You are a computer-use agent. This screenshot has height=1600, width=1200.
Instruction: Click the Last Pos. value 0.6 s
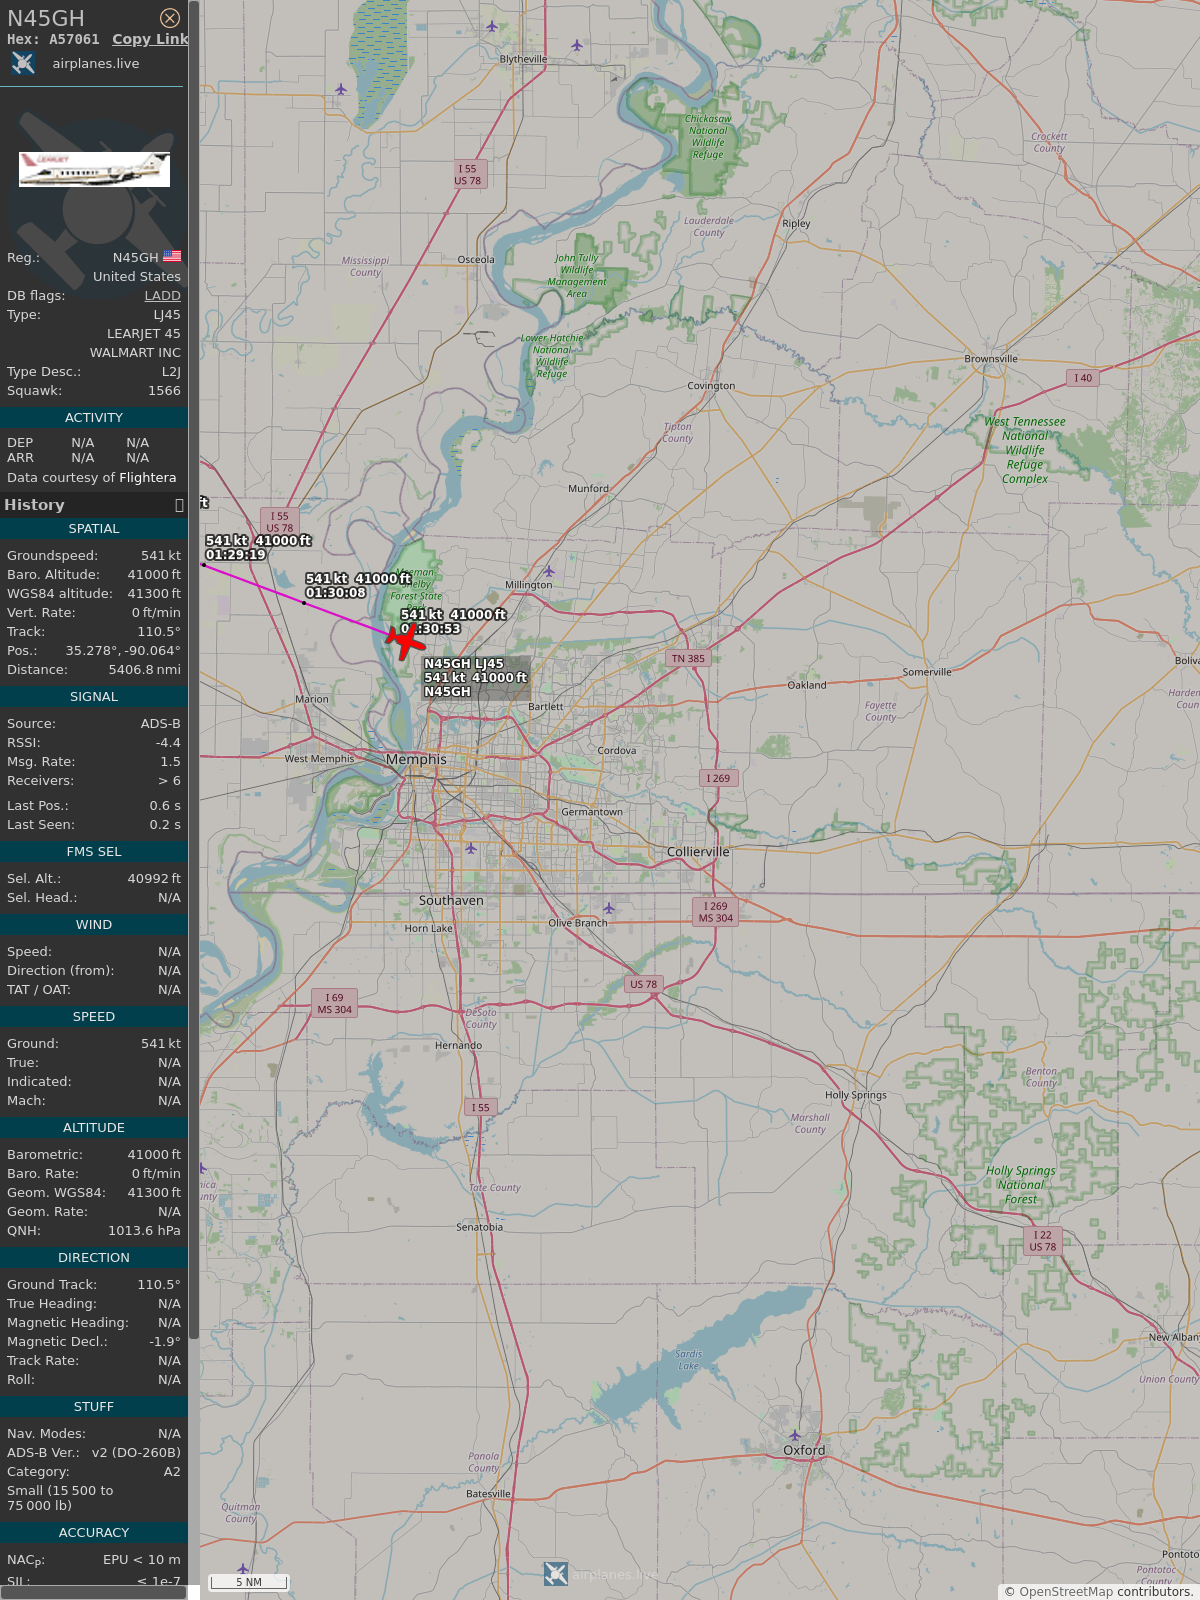coord(165,806)
